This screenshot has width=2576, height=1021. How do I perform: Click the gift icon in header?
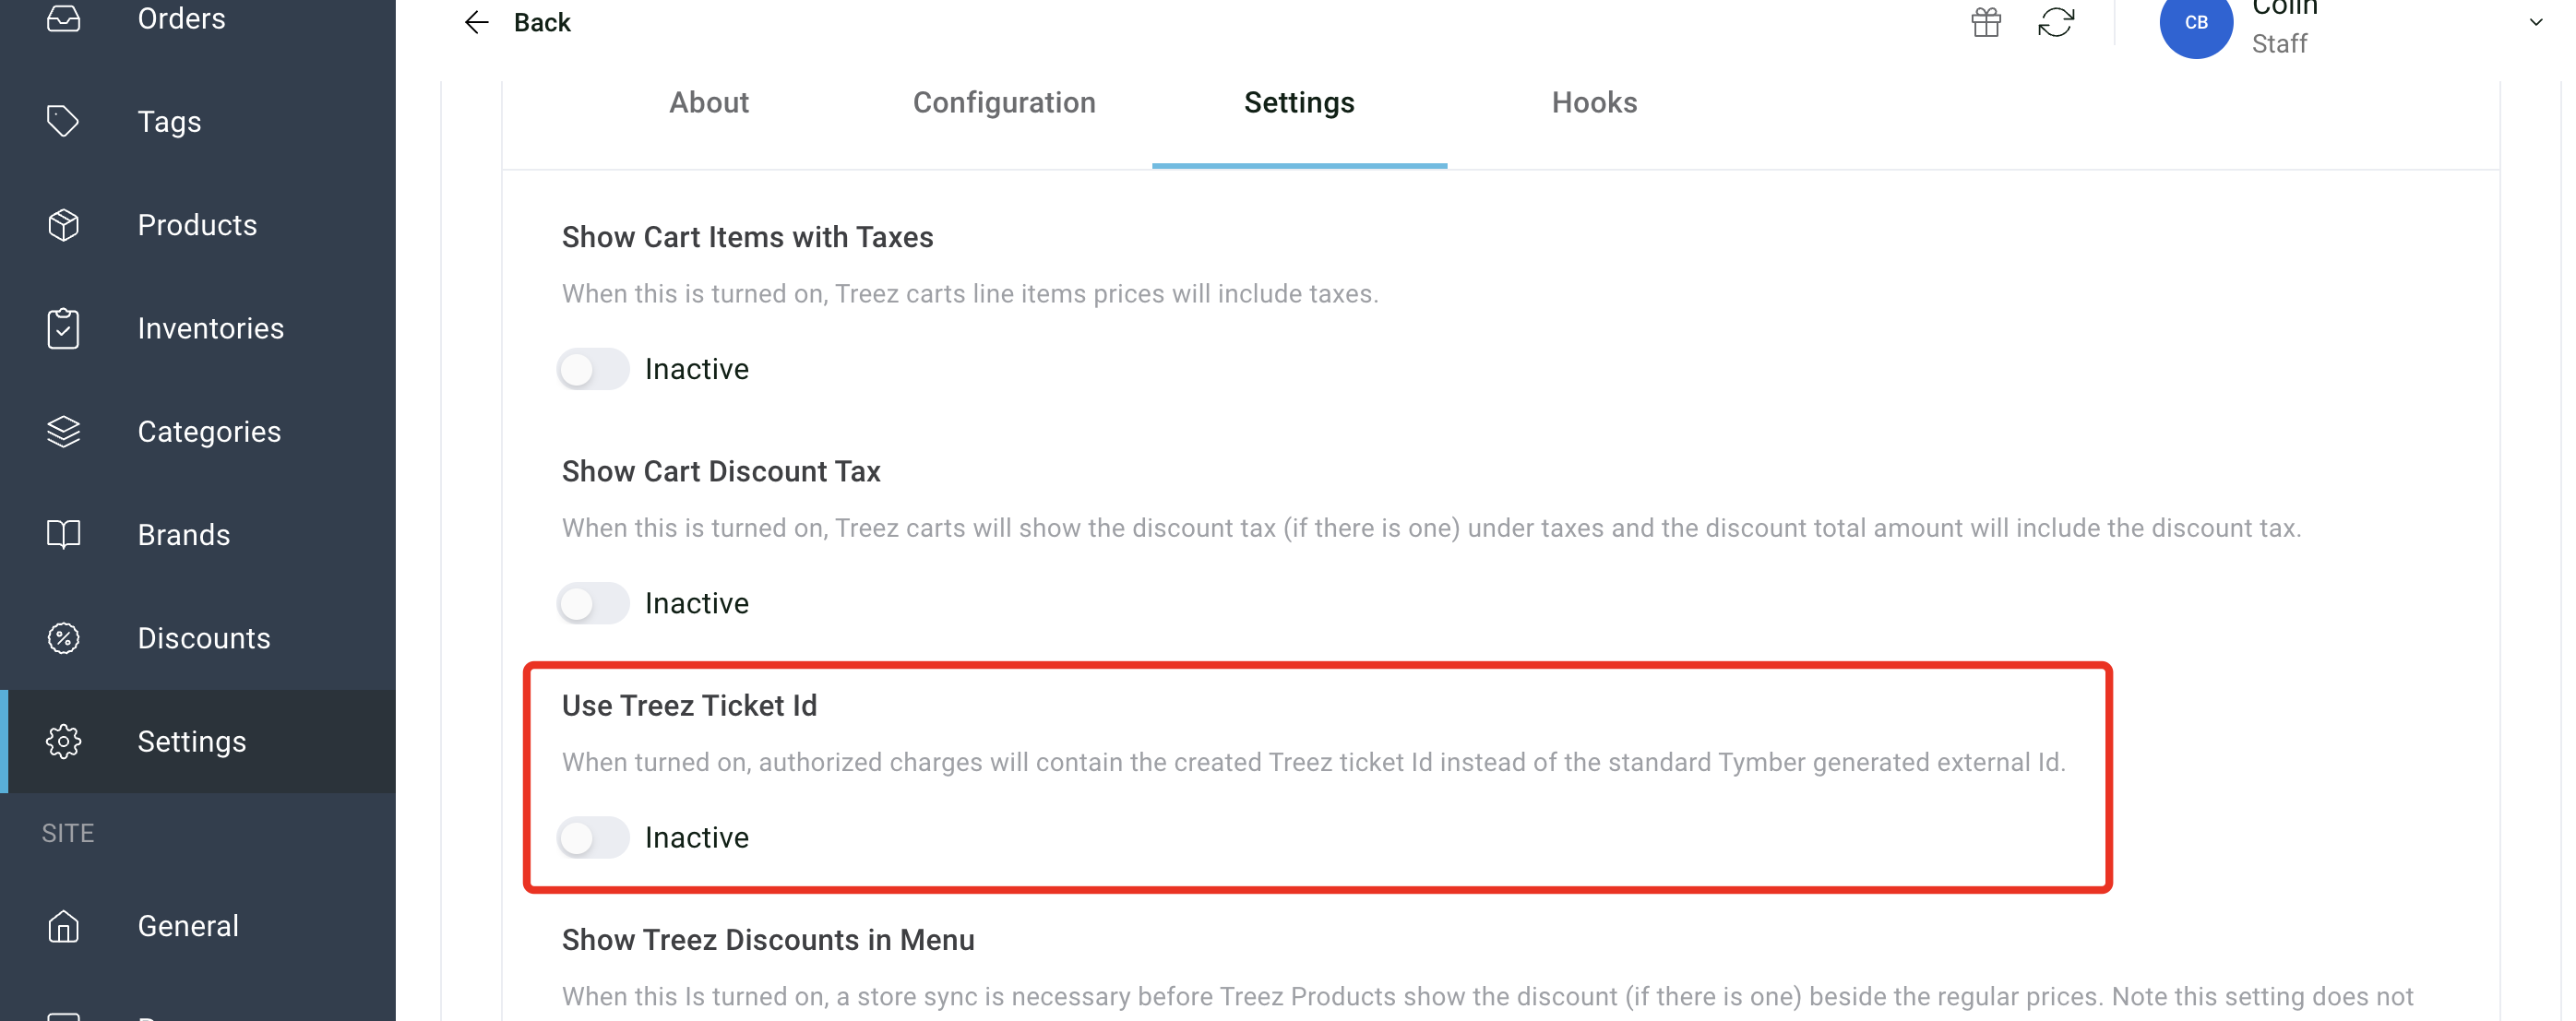[x=1985, y=22]
